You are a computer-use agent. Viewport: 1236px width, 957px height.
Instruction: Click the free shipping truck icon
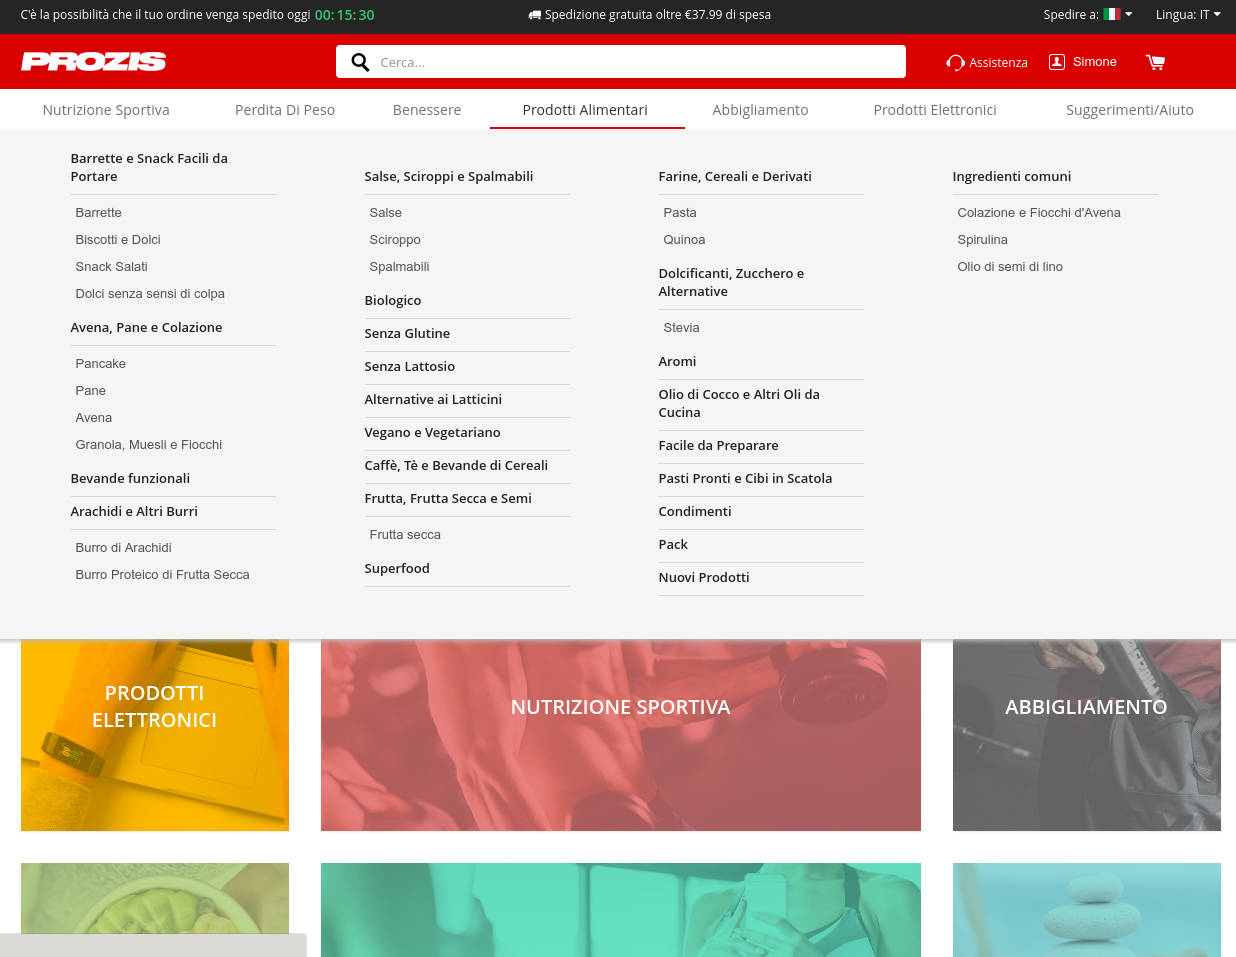click(534, 15)
